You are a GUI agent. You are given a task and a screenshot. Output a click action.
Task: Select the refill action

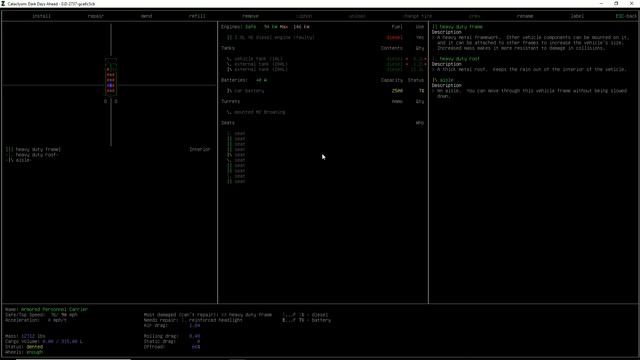pos(197,16)
